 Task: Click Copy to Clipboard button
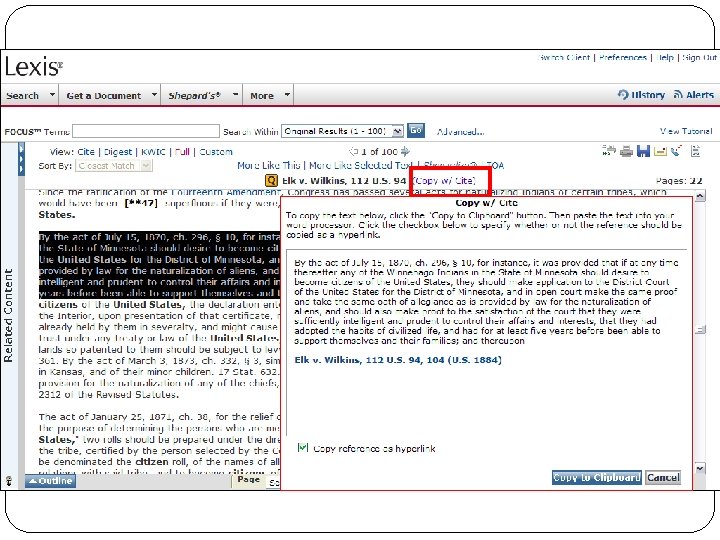tap(596, 478)
